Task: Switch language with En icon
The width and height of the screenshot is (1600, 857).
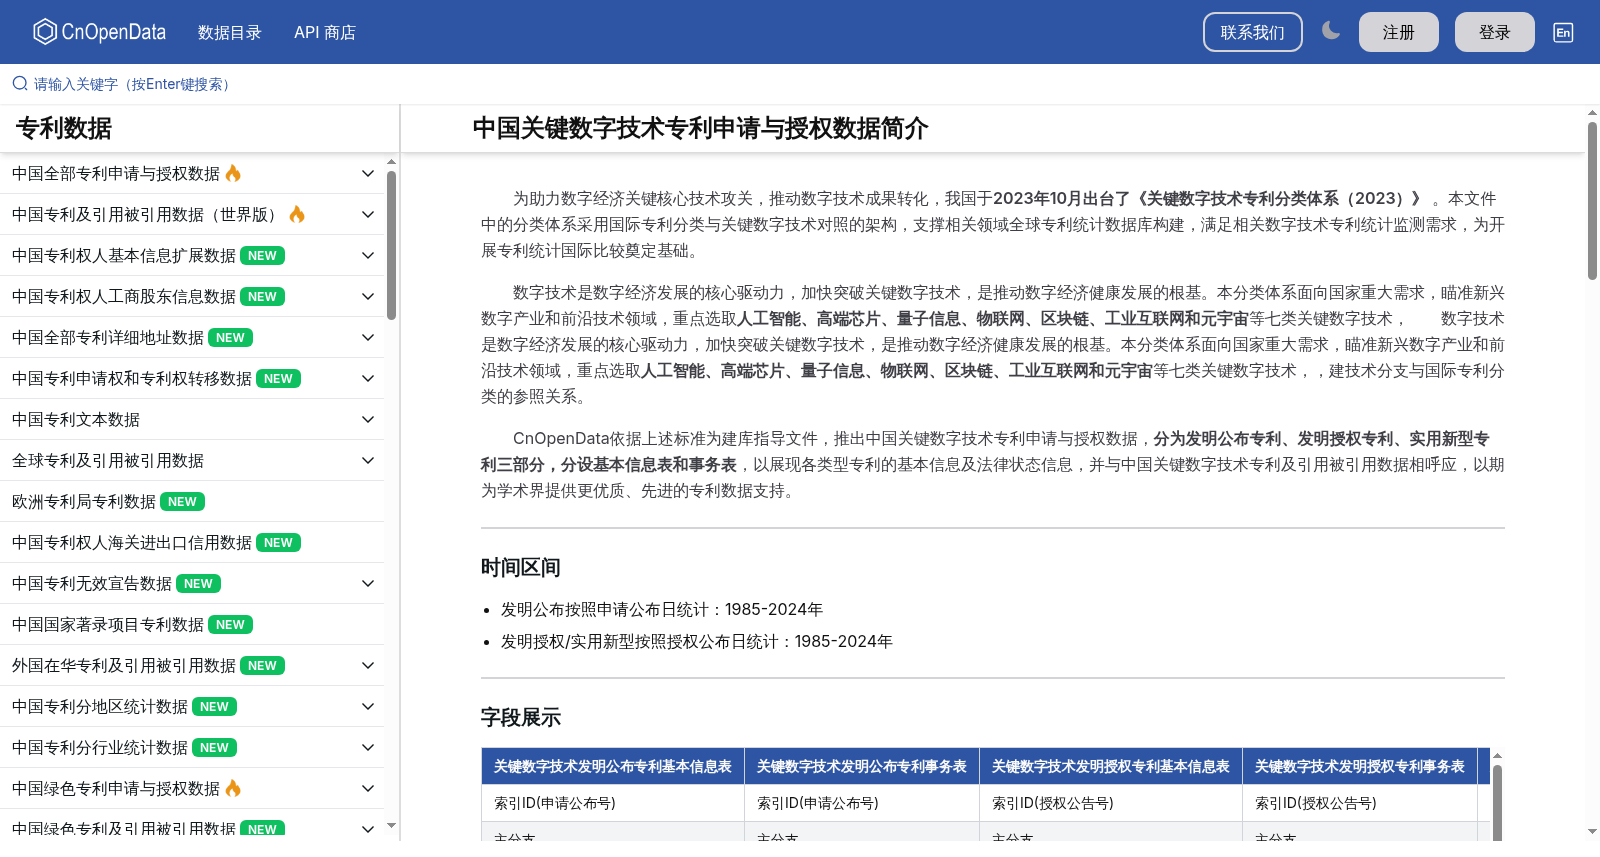Action: (x=1563, y=32)
